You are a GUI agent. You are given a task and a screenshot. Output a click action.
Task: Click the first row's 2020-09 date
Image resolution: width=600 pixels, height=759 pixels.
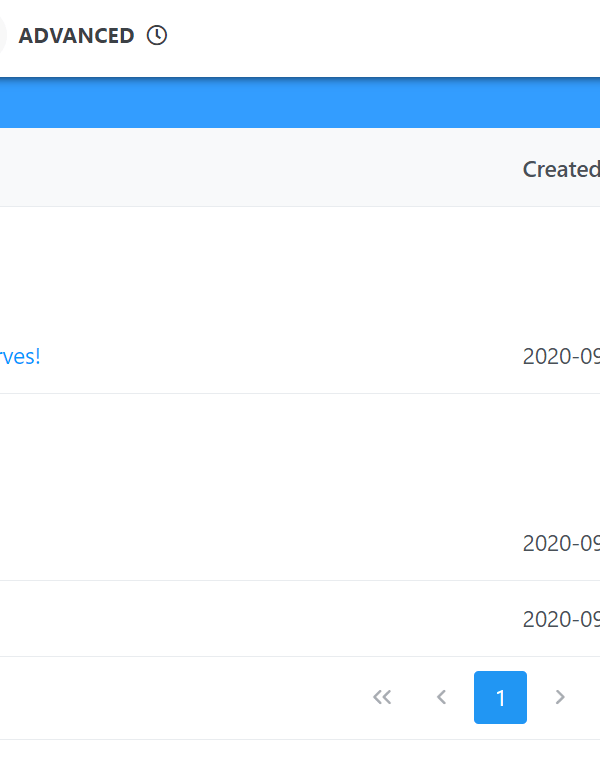click(x=561, y=356)
